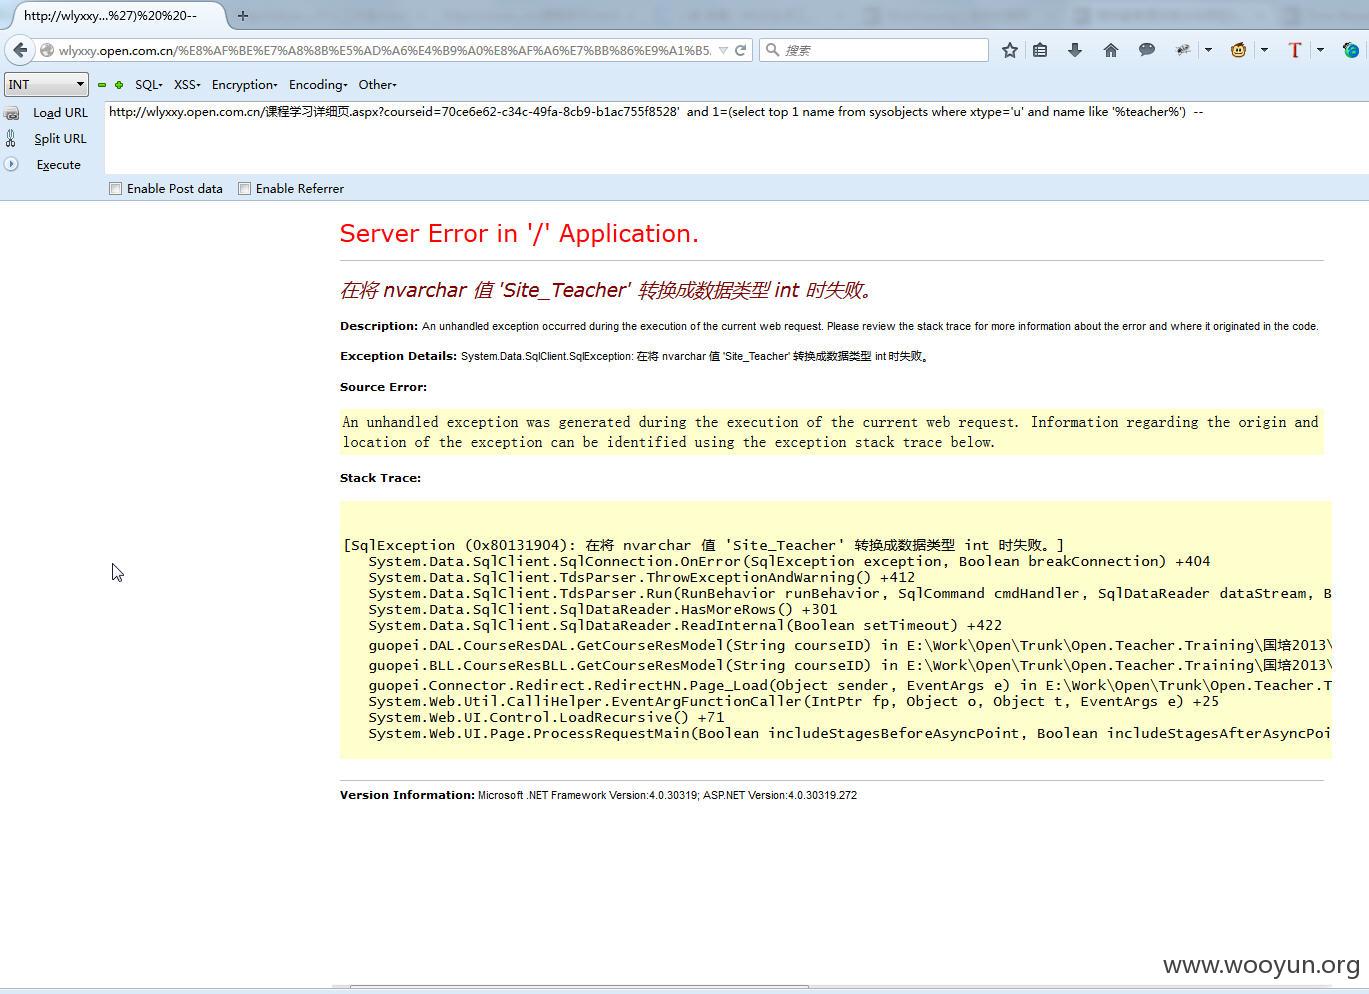
Task: Click the Source Error label
Action: 383,387
